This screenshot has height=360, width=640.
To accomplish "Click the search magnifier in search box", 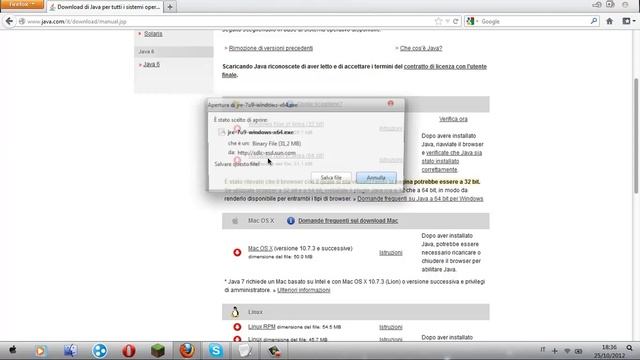I will (594, 21).
